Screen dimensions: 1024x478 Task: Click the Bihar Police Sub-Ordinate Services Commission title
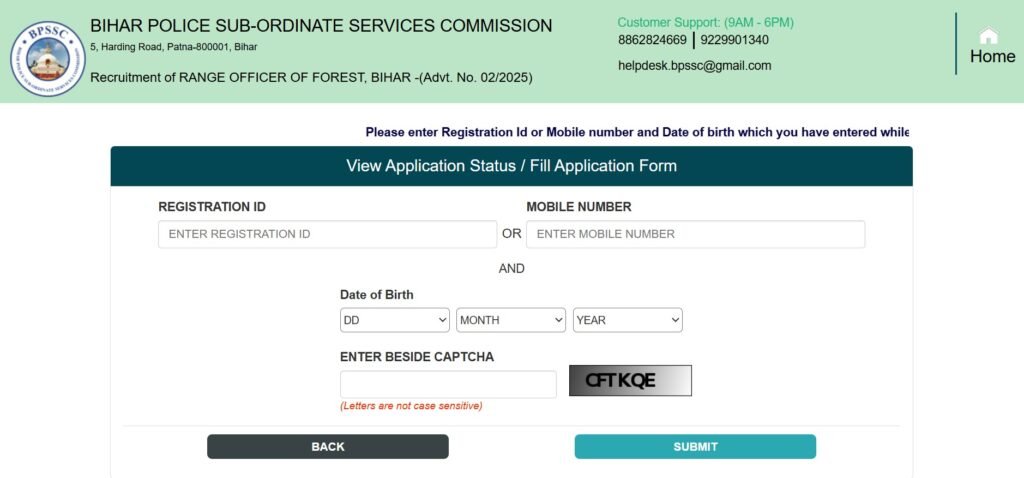321,26
